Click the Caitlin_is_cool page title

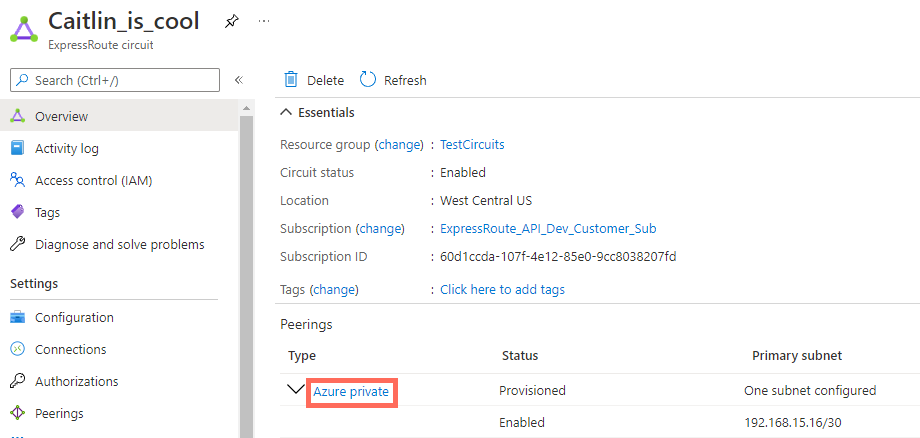pos(124,21)
